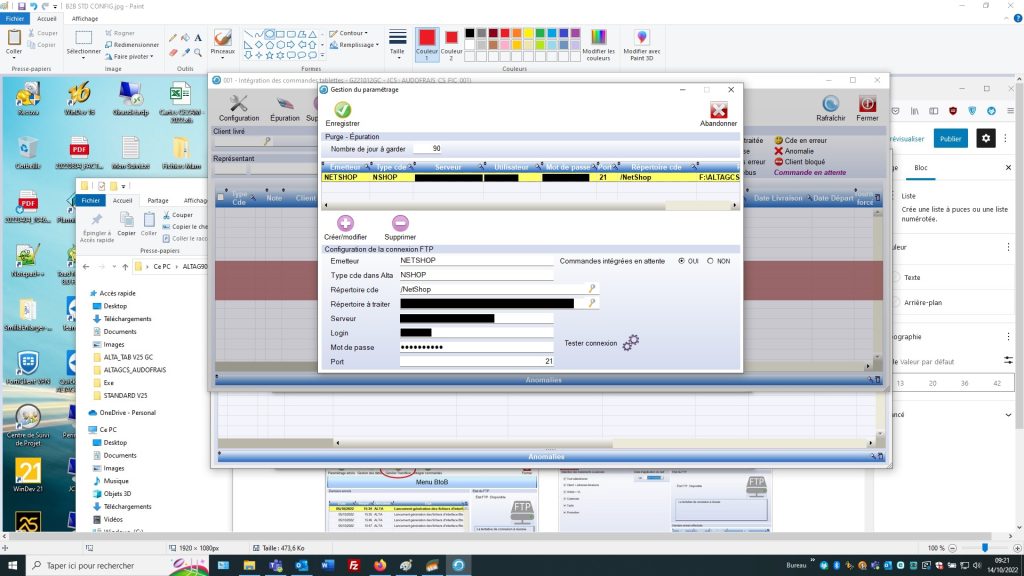Click the blue Publier button
Image resolution: width=1024 pixels, height=576 pixels.
tap(950, 139)
